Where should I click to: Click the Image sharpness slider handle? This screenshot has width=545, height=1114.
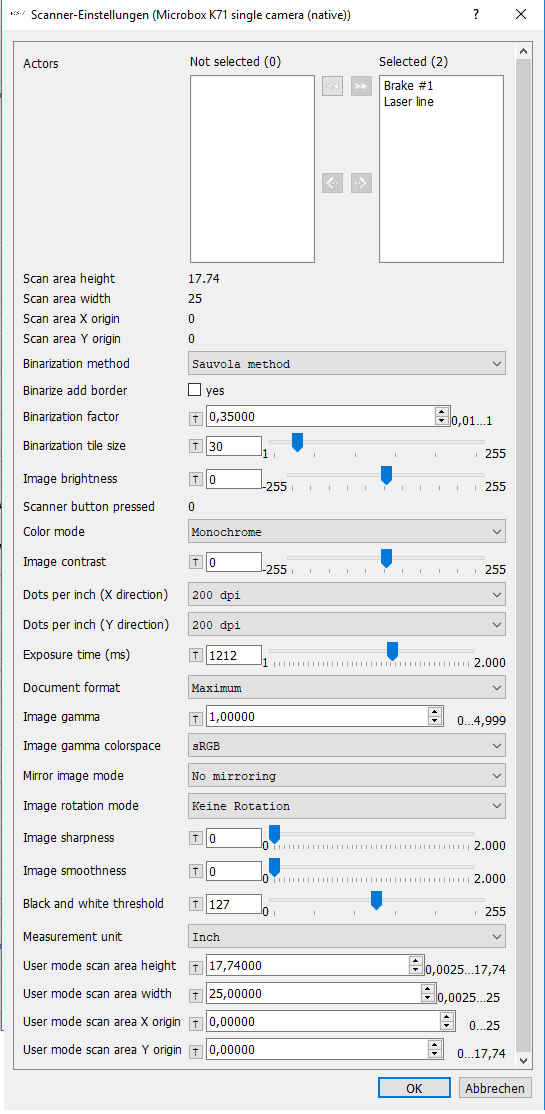click(274, 834)
